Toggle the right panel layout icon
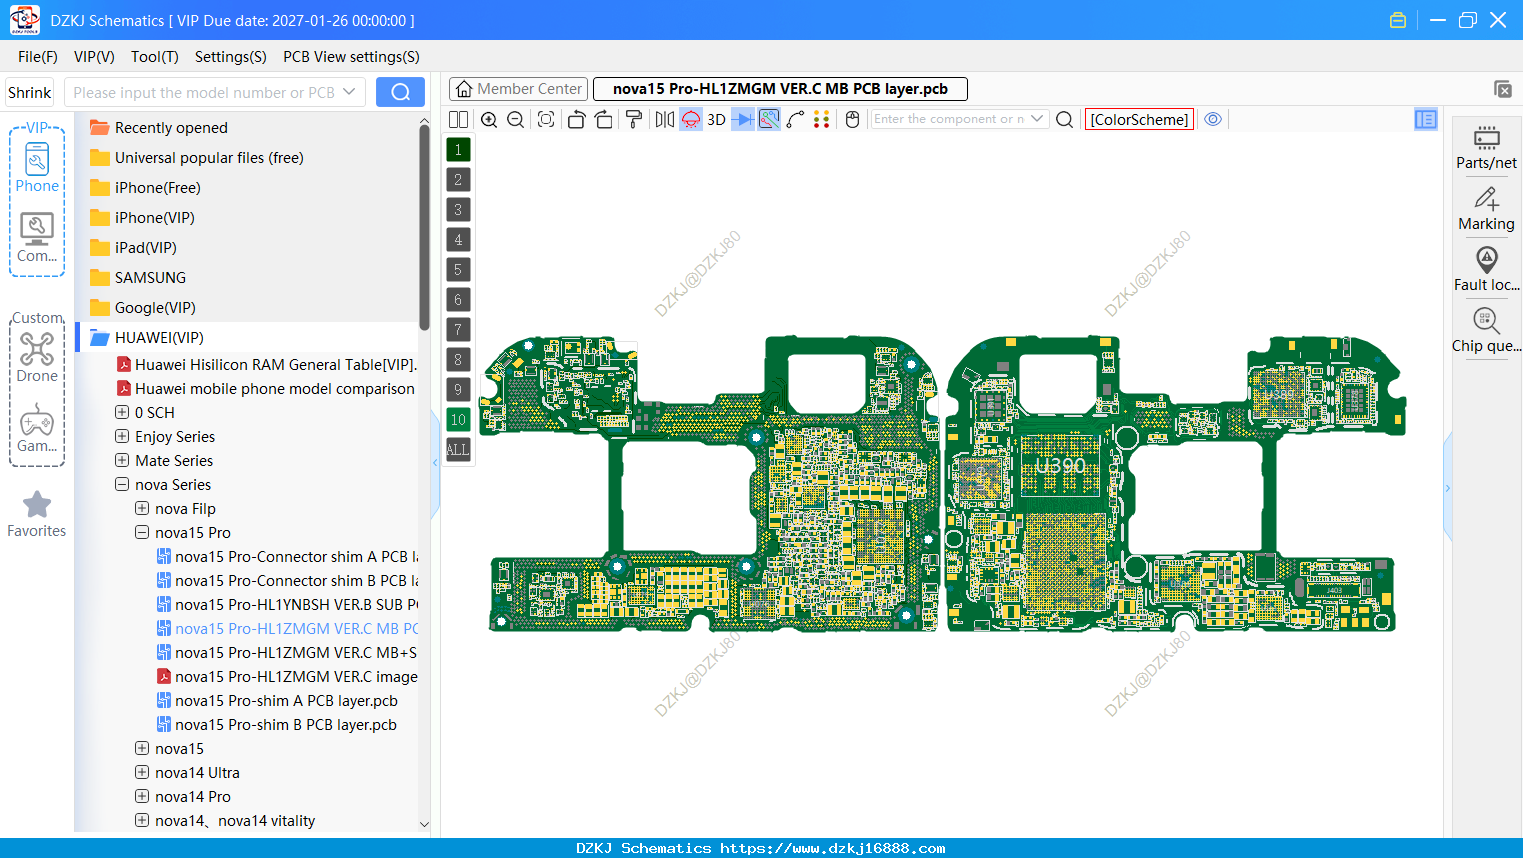 coord(1426,119)
